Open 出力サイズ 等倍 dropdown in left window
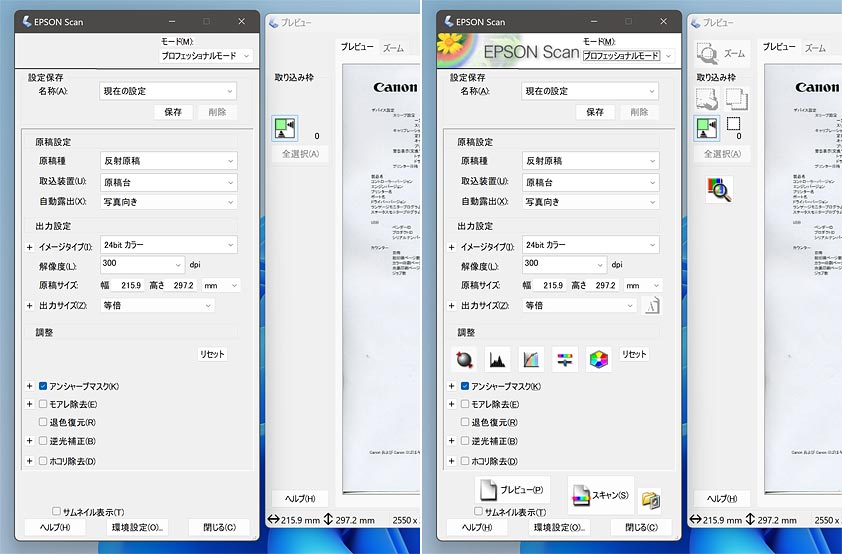 point(157,305)
